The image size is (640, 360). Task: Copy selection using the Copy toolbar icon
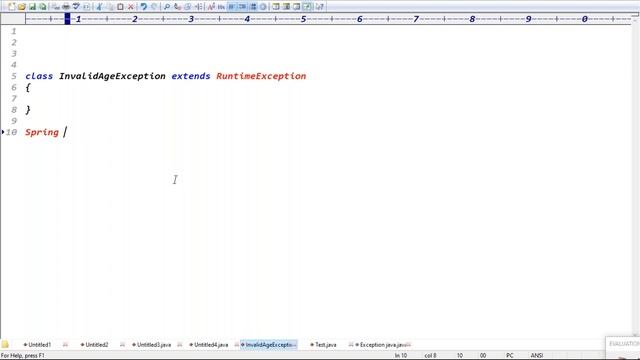click(x=110, y=7)
